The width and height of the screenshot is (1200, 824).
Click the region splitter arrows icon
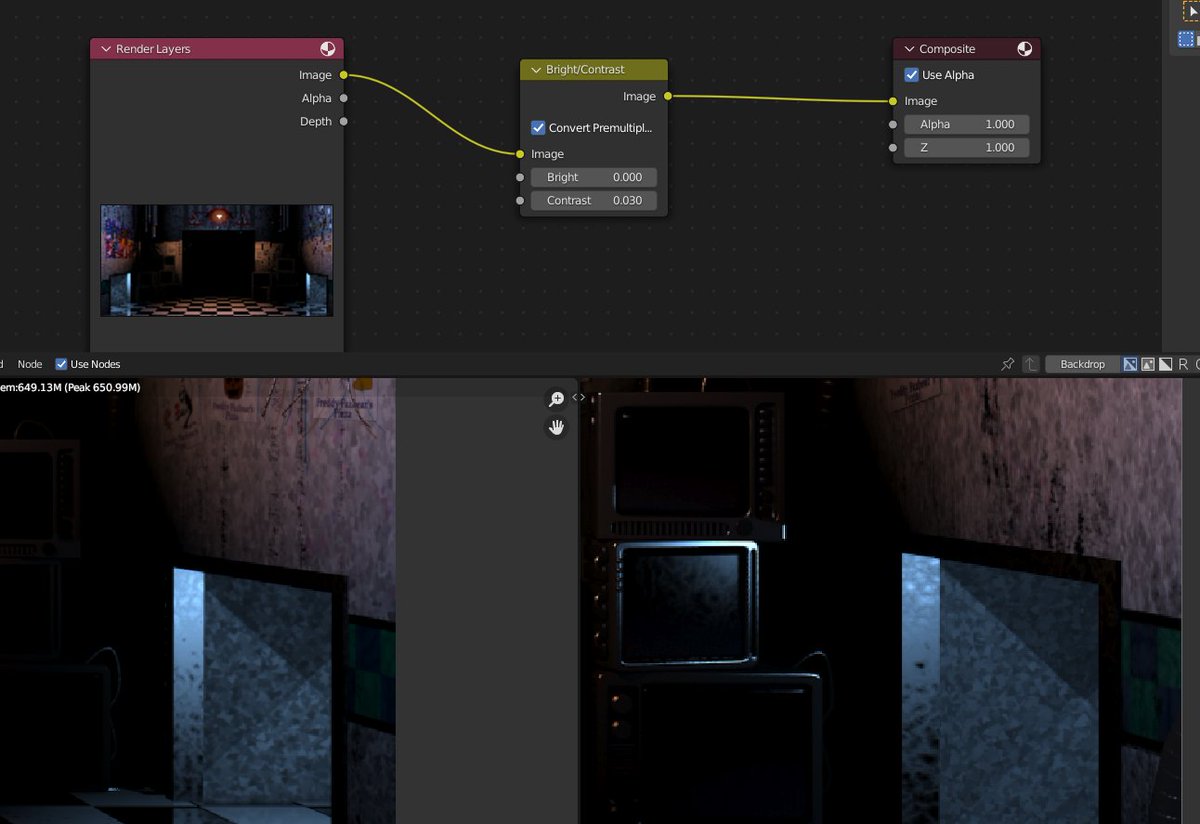pos(579,397)
